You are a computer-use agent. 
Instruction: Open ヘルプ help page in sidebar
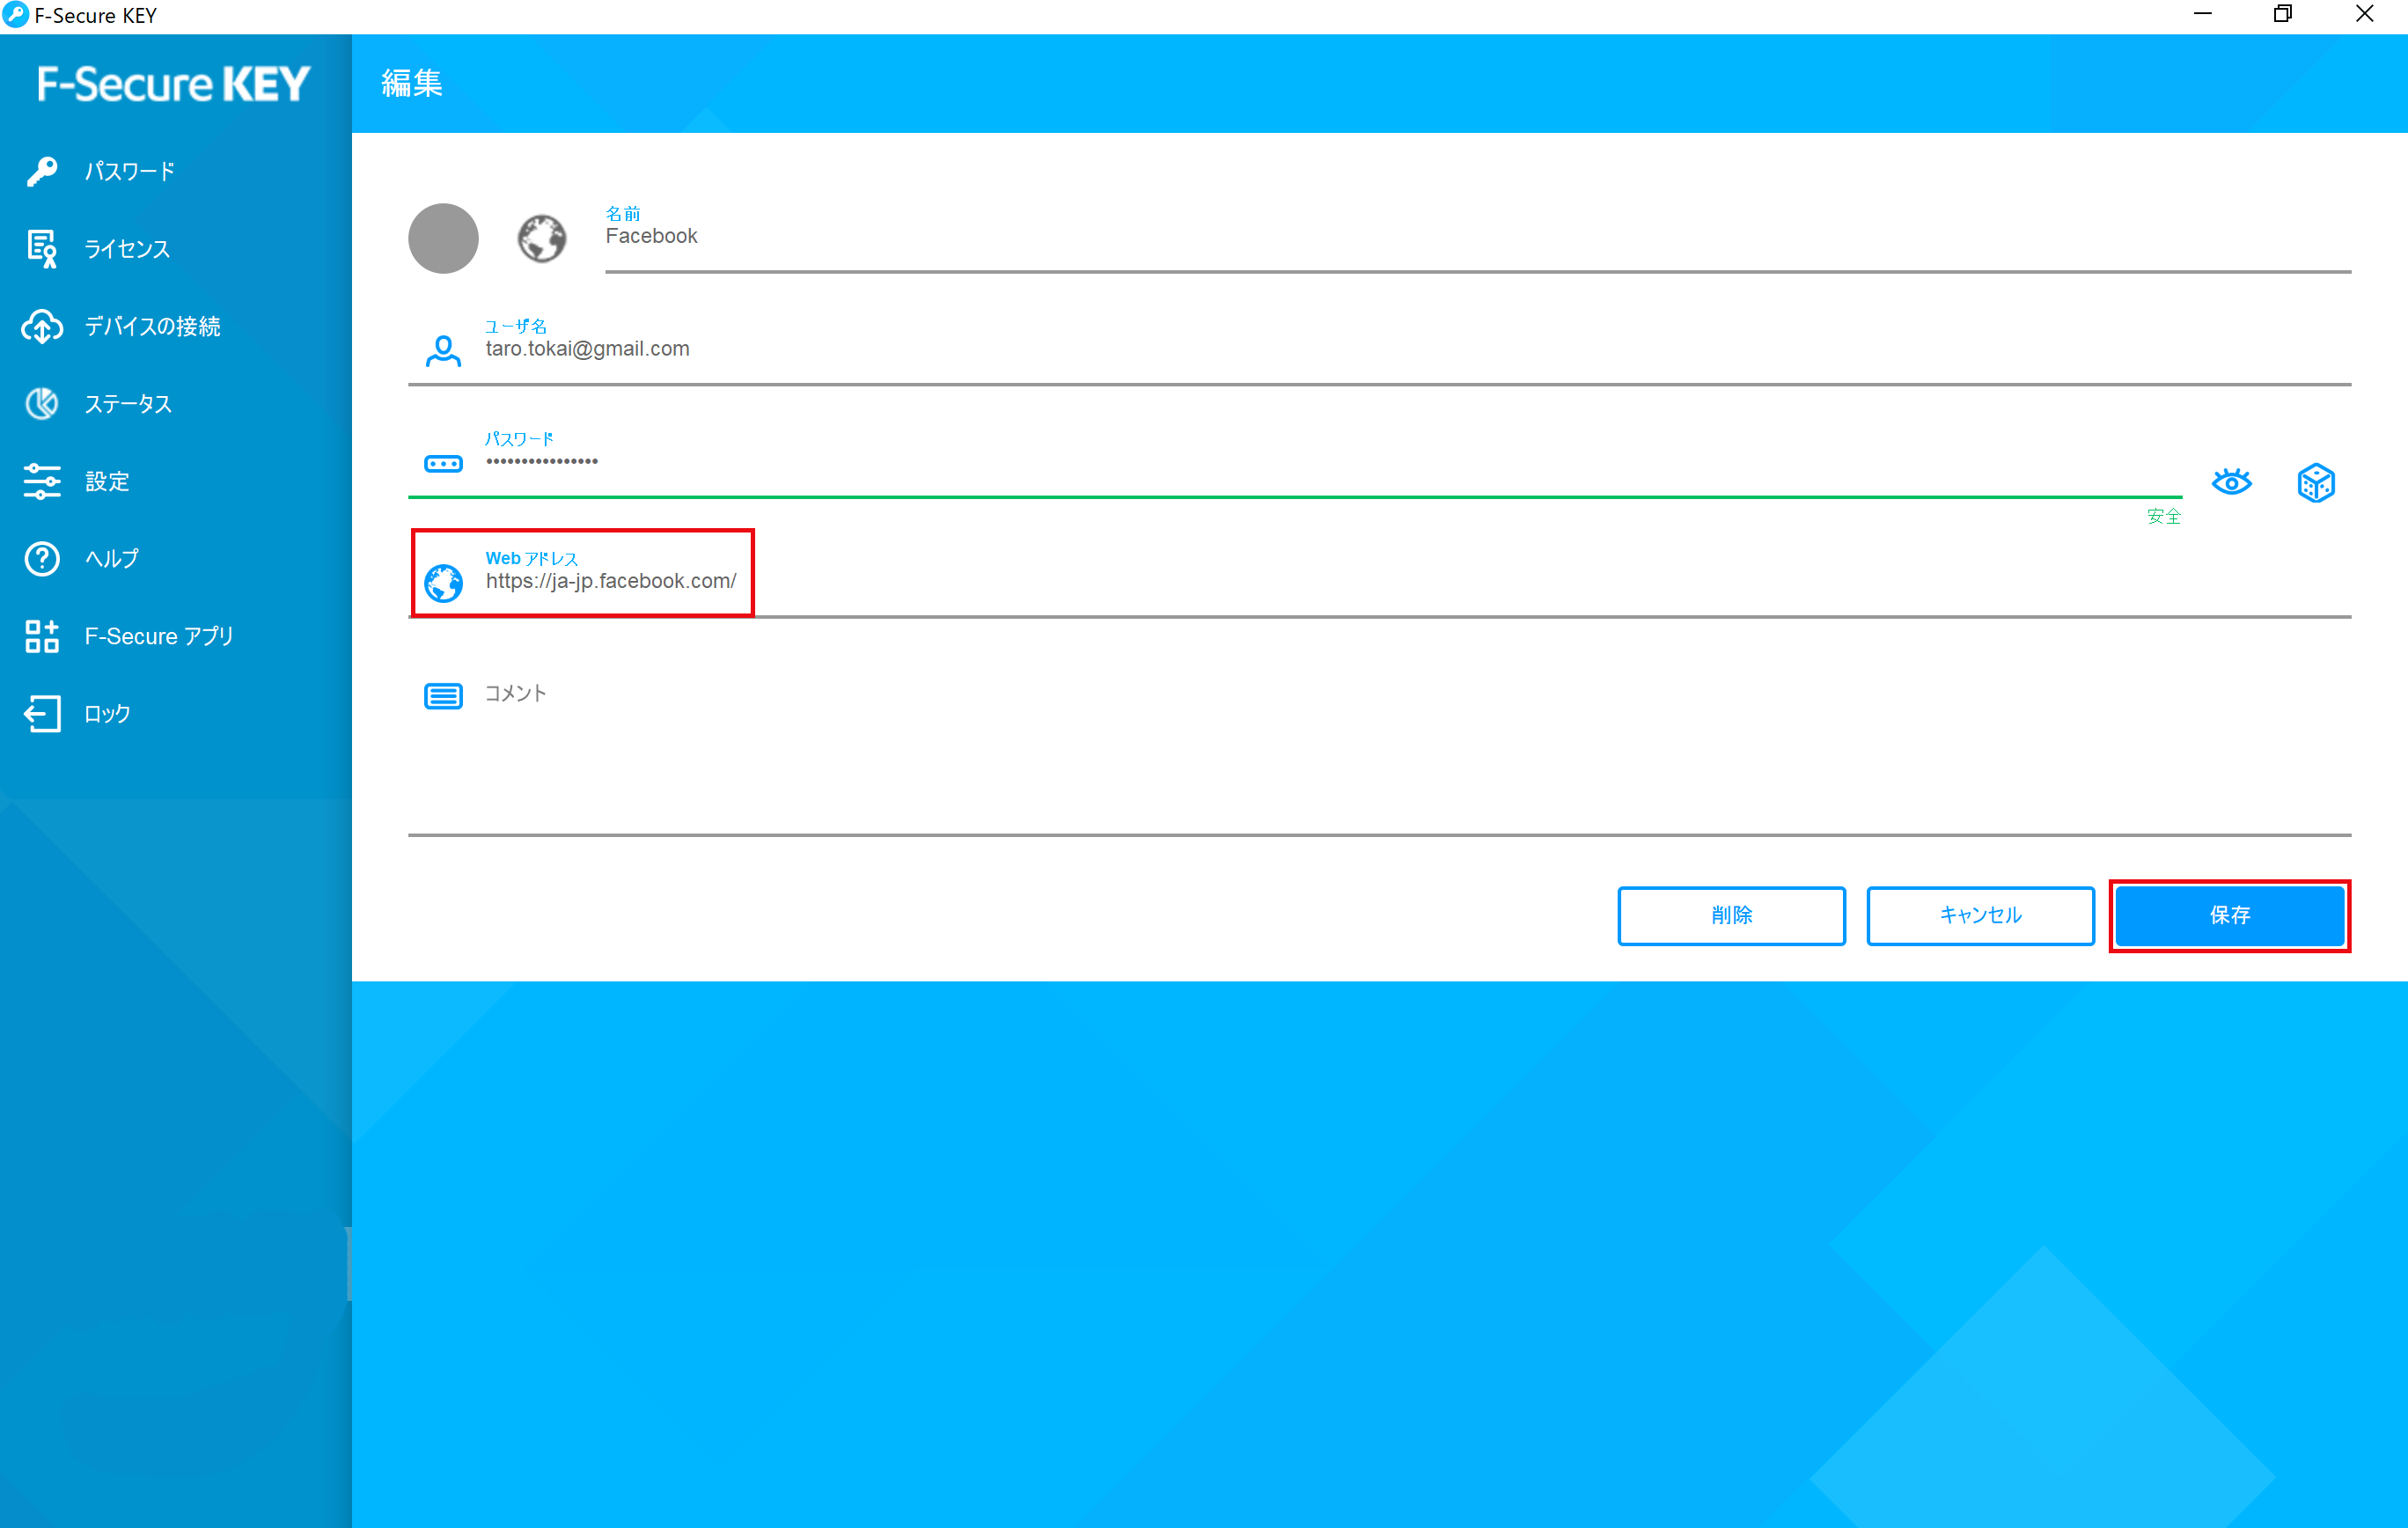tap(175, 558)
